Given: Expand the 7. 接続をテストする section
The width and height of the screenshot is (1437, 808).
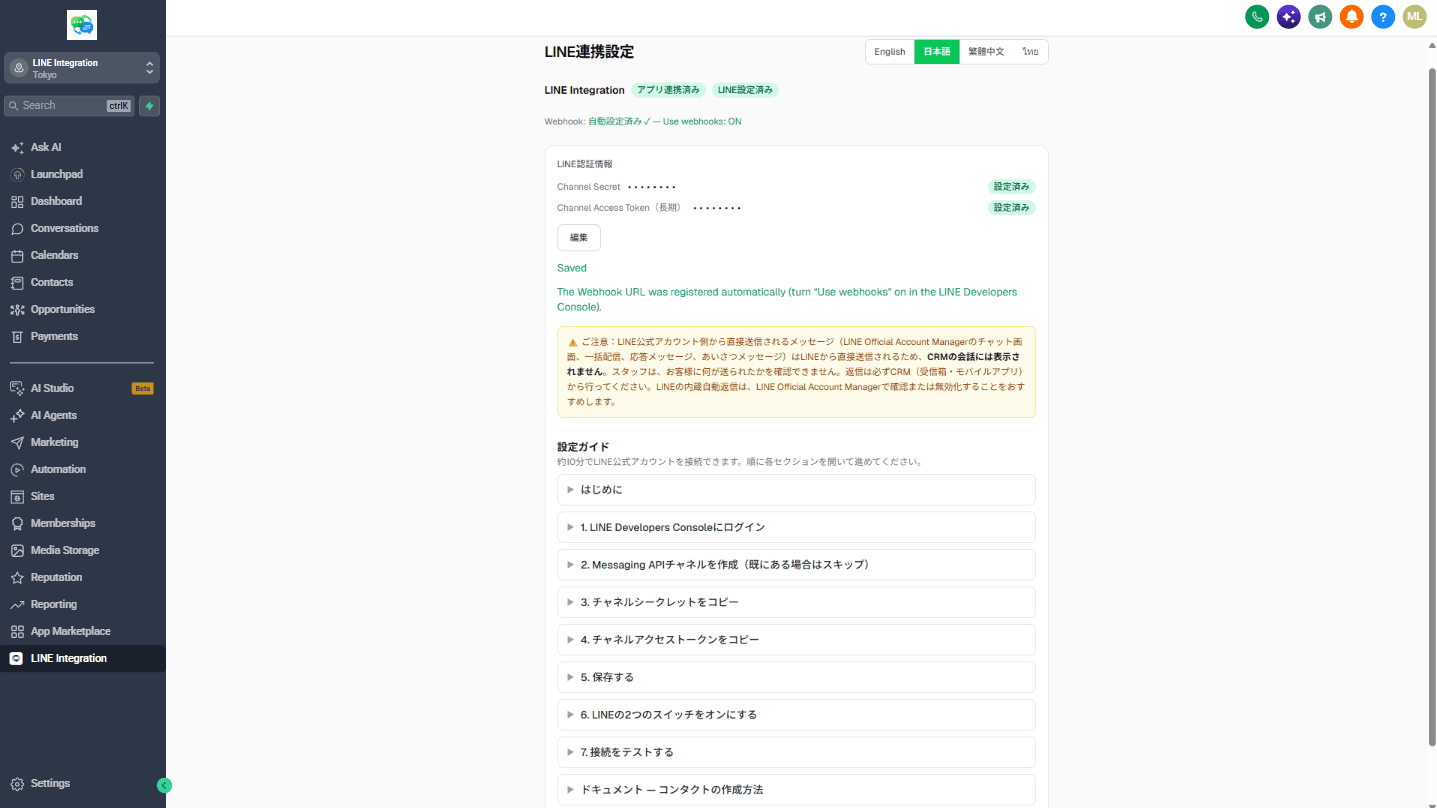Looking at the screenshot, I should [x=796, y=752].
